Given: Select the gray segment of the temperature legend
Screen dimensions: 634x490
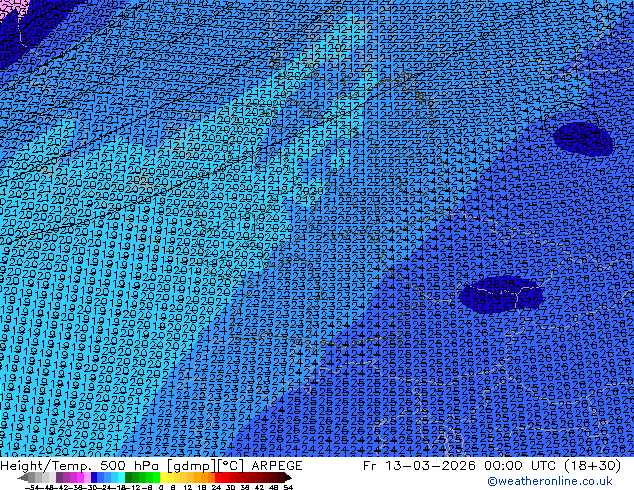Looking at the screenshot, I should pyautogui.click(x=38, y=478).
